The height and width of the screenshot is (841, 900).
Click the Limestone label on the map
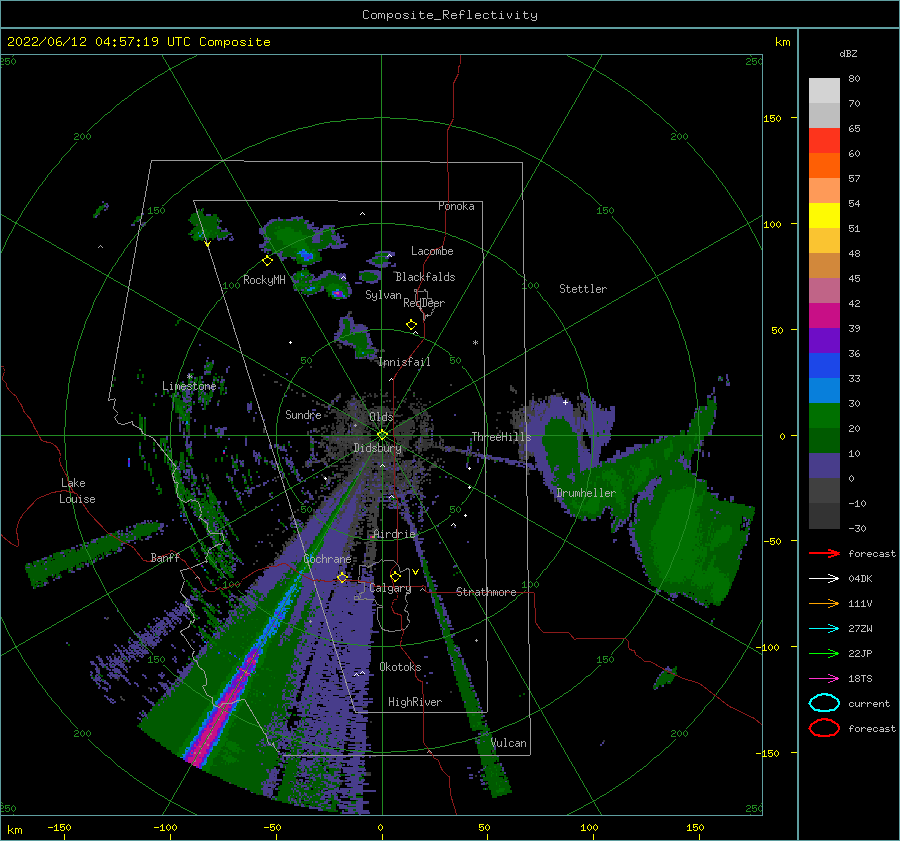[189, 386]
